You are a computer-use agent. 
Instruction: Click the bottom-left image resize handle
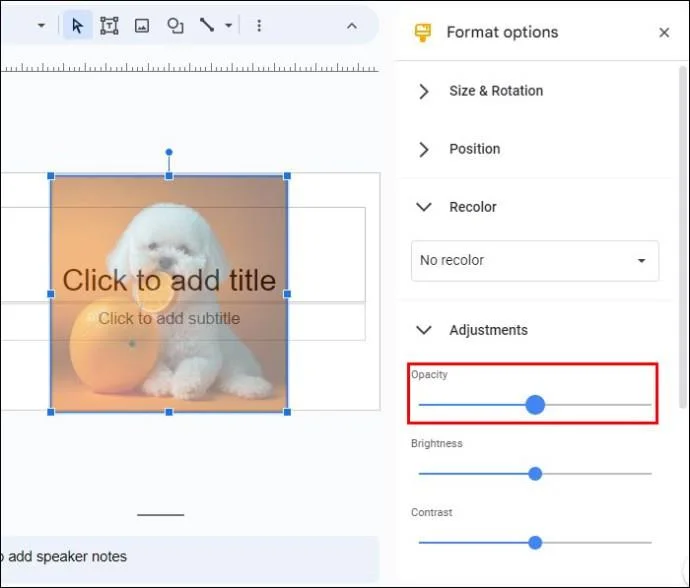click(x=51, y=412)
